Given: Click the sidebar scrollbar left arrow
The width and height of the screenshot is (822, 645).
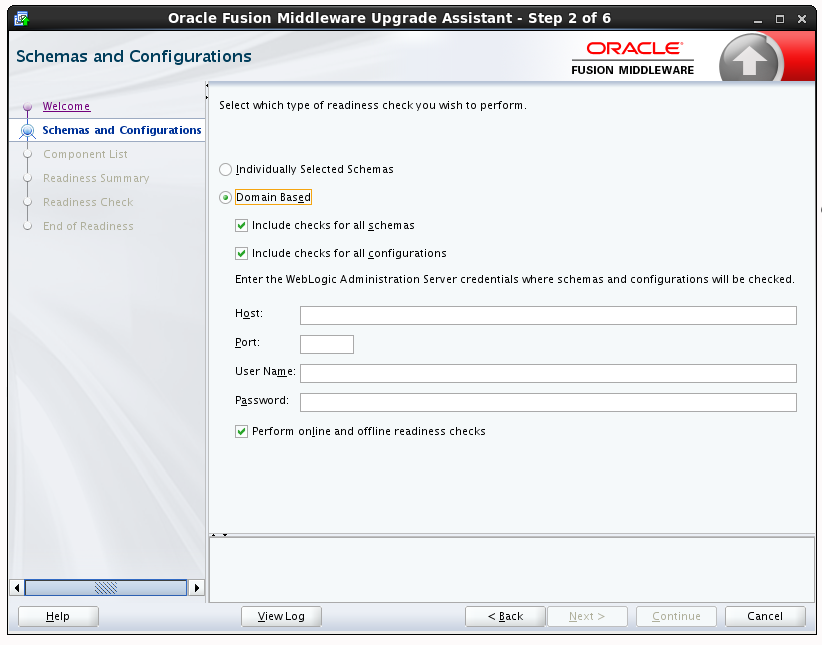Looking at the screenshot, I should coord(17,588).
